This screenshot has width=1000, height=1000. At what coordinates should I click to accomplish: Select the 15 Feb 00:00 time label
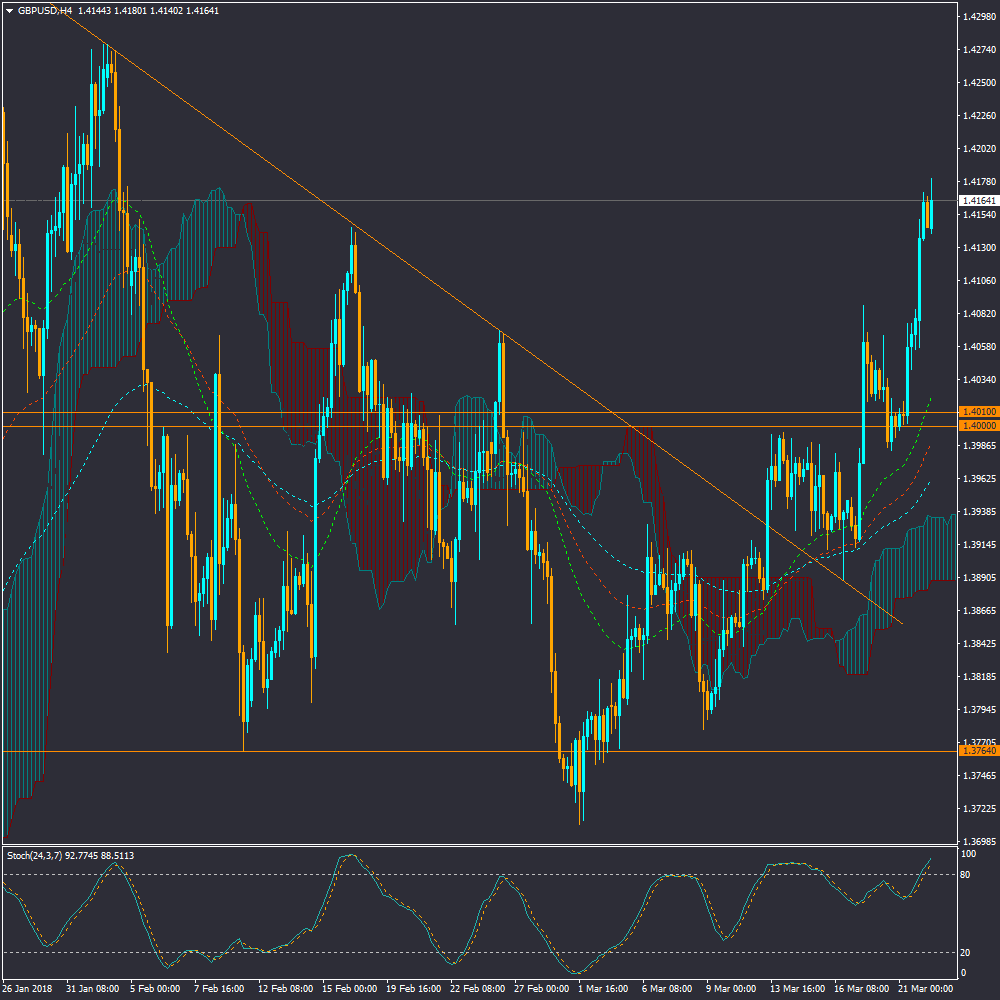pyautogui.click(x=349, y=989)
